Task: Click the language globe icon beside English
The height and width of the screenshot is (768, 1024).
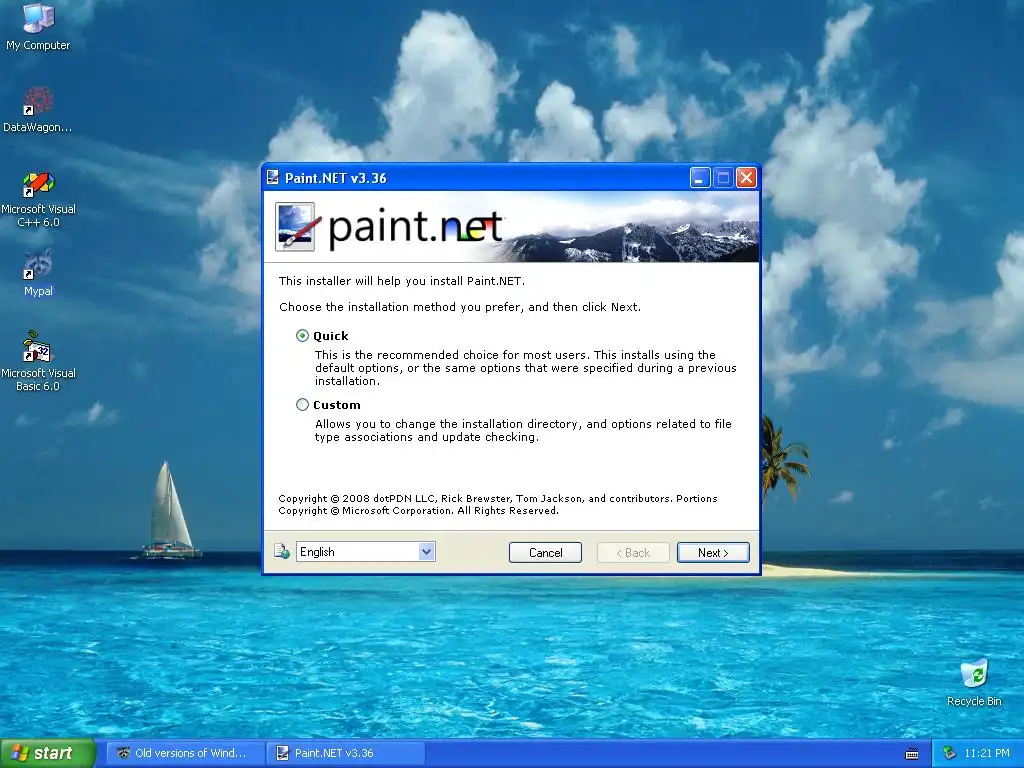Action: [x=281, y=552]
